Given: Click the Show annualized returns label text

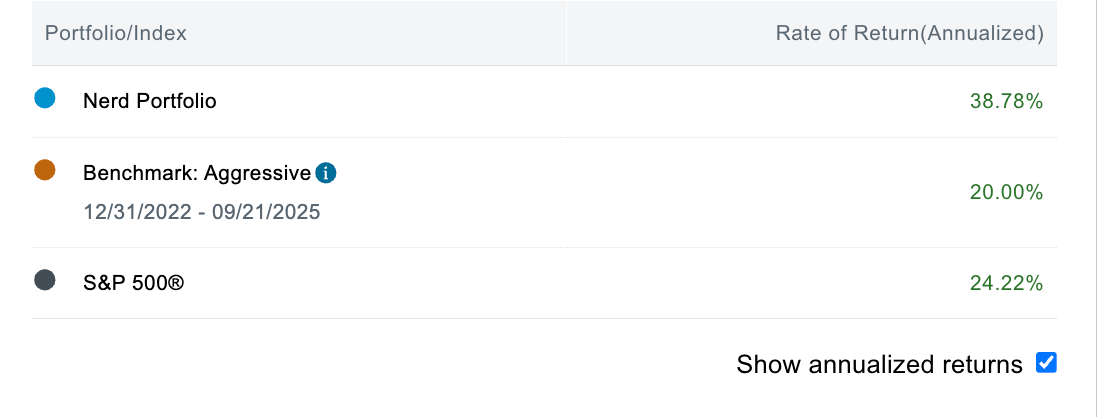Looking at the screenshot, I should (x=879, y=364).
